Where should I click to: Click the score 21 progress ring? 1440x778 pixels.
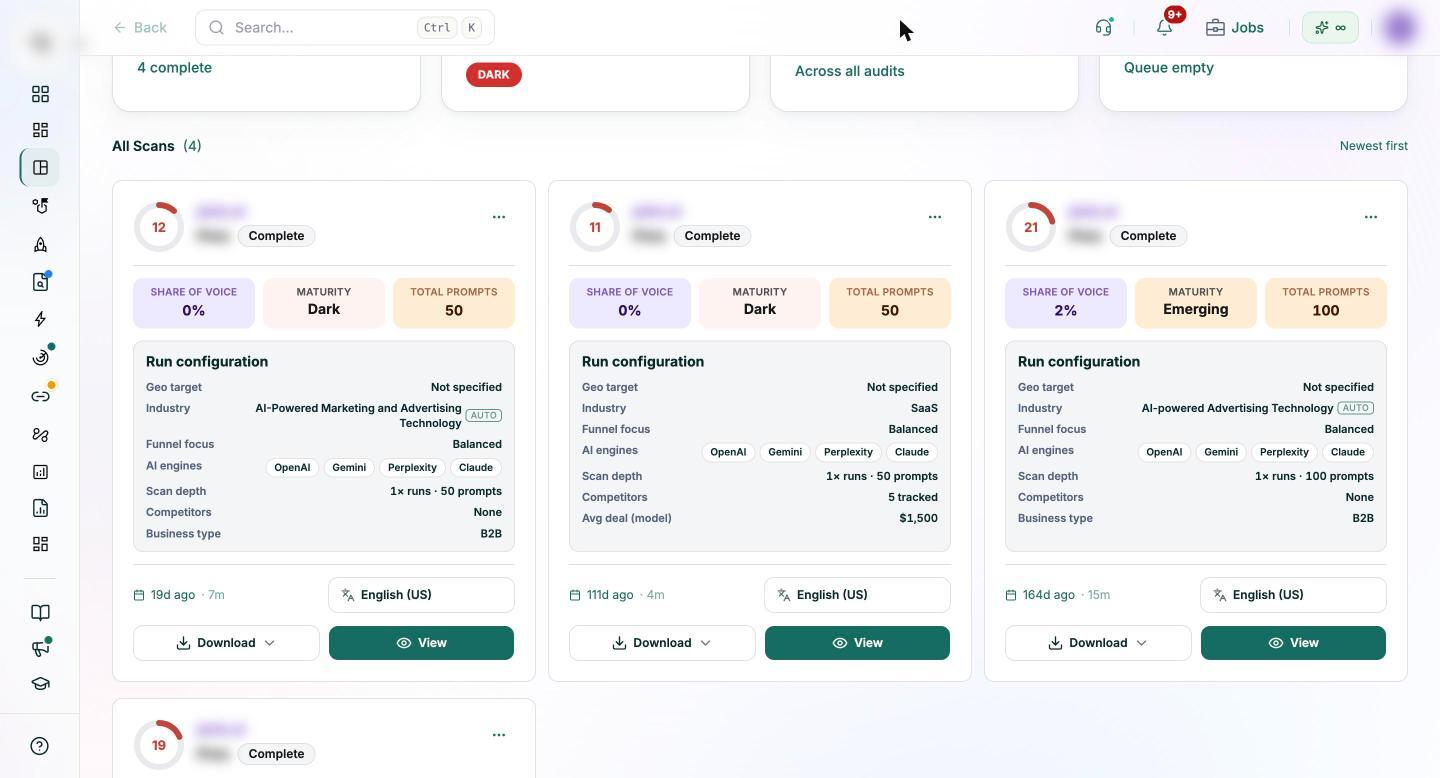pyautogui.click(x=1031, y=227)
